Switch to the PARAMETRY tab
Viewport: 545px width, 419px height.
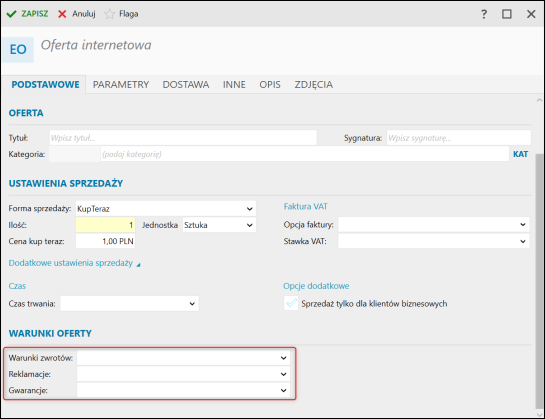[121, 84]
